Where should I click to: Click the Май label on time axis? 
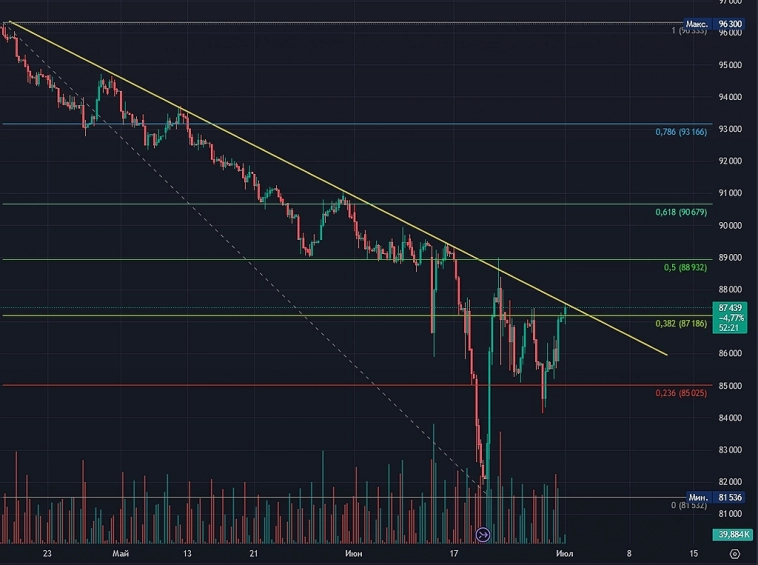[121, 552]
